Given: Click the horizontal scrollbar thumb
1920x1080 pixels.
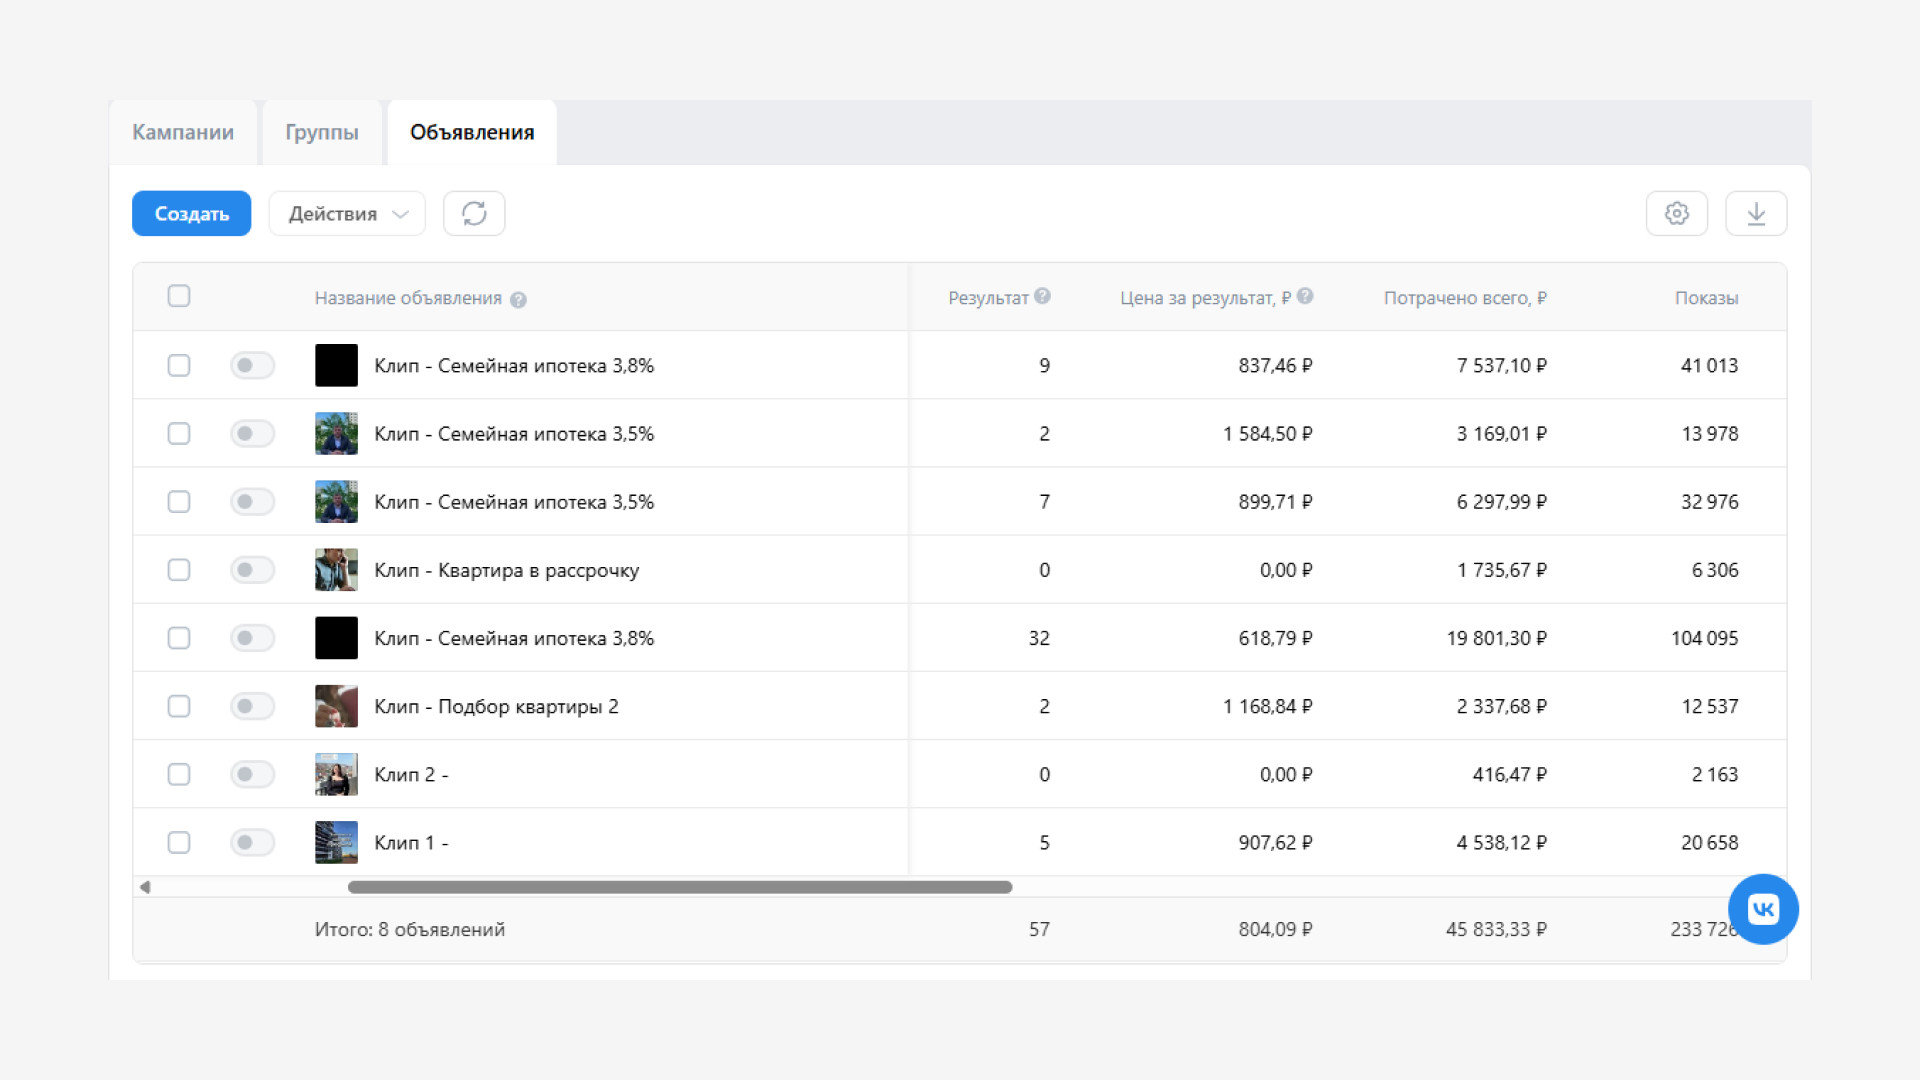Looking at the screenshot, I should 680,887.
